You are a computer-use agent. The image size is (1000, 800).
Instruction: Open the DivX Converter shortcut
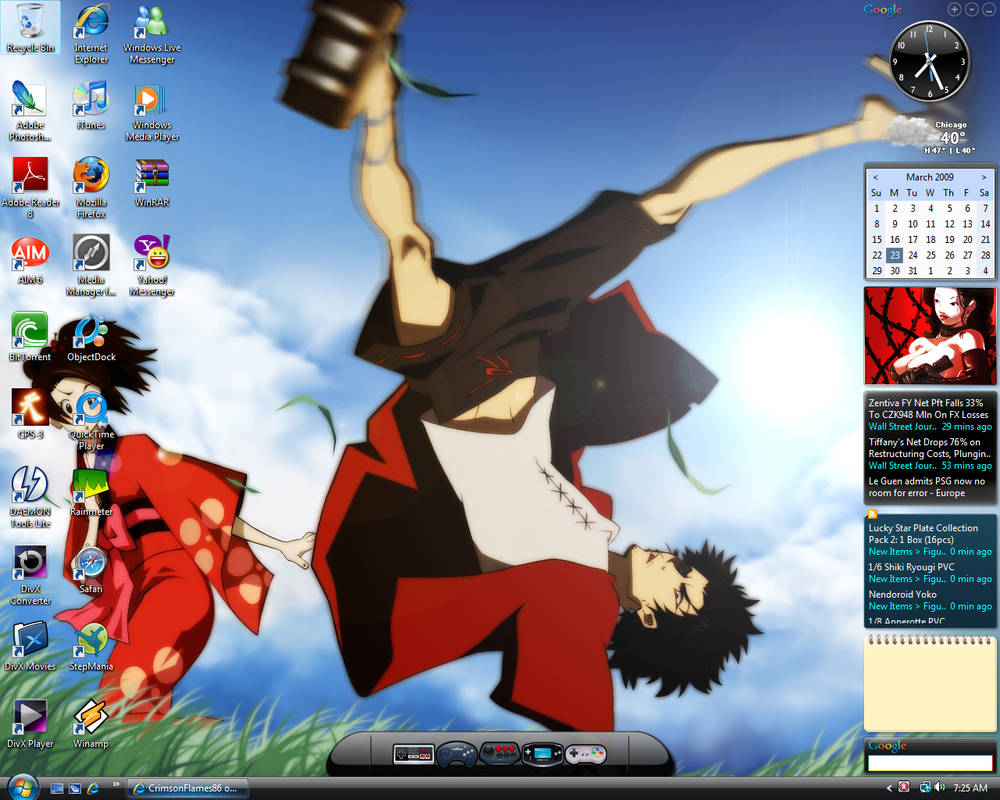click(x=30, y=575)
